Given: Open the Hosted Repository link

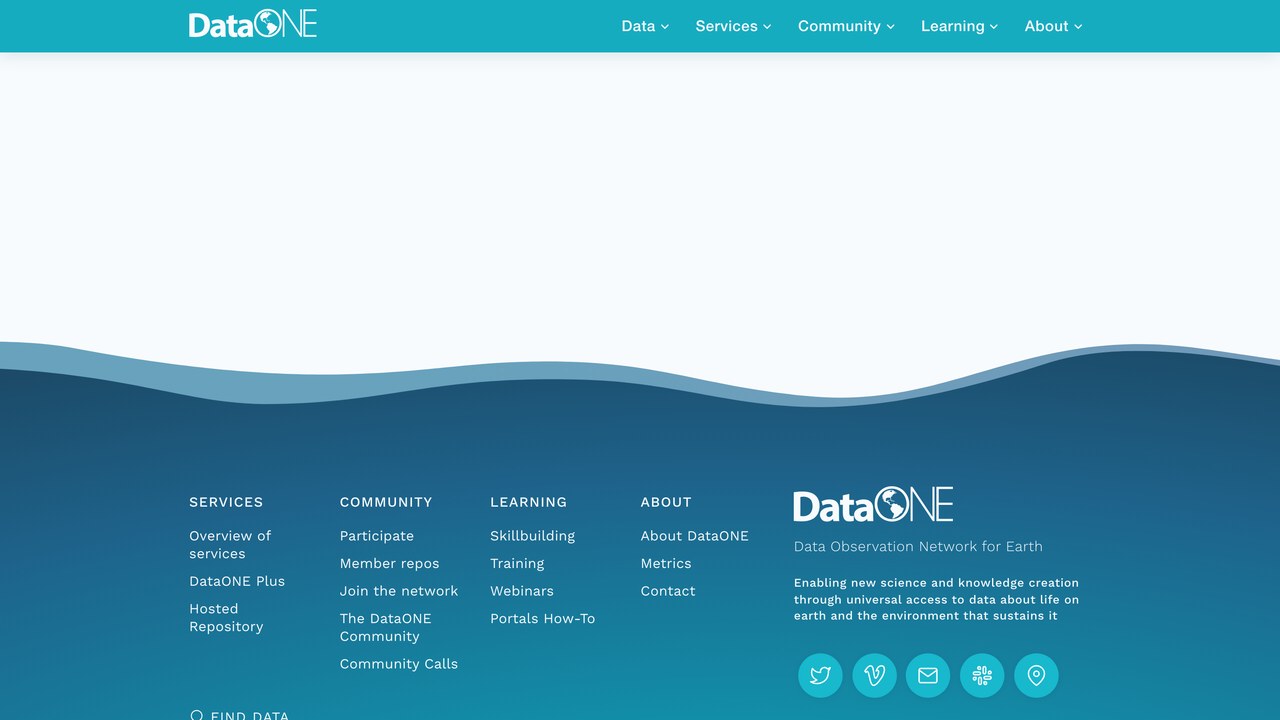Looking at the screenshot, I should (226, 618).
